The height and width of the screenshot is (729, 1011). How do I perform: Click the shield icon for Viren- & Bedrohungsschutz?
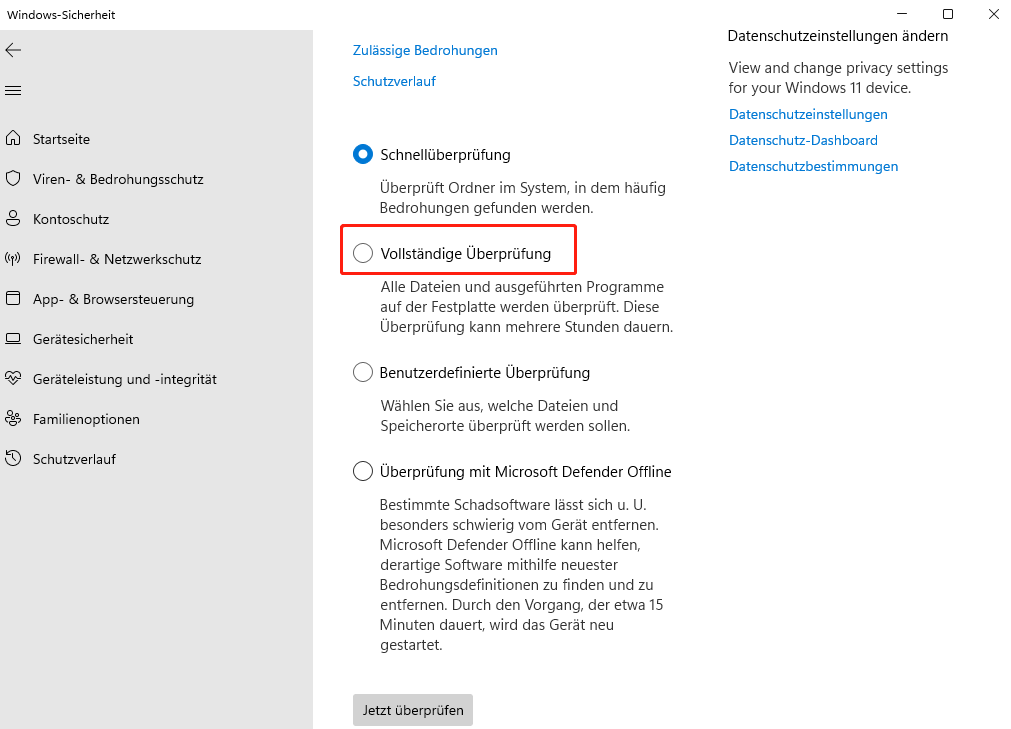click(13, 179)
